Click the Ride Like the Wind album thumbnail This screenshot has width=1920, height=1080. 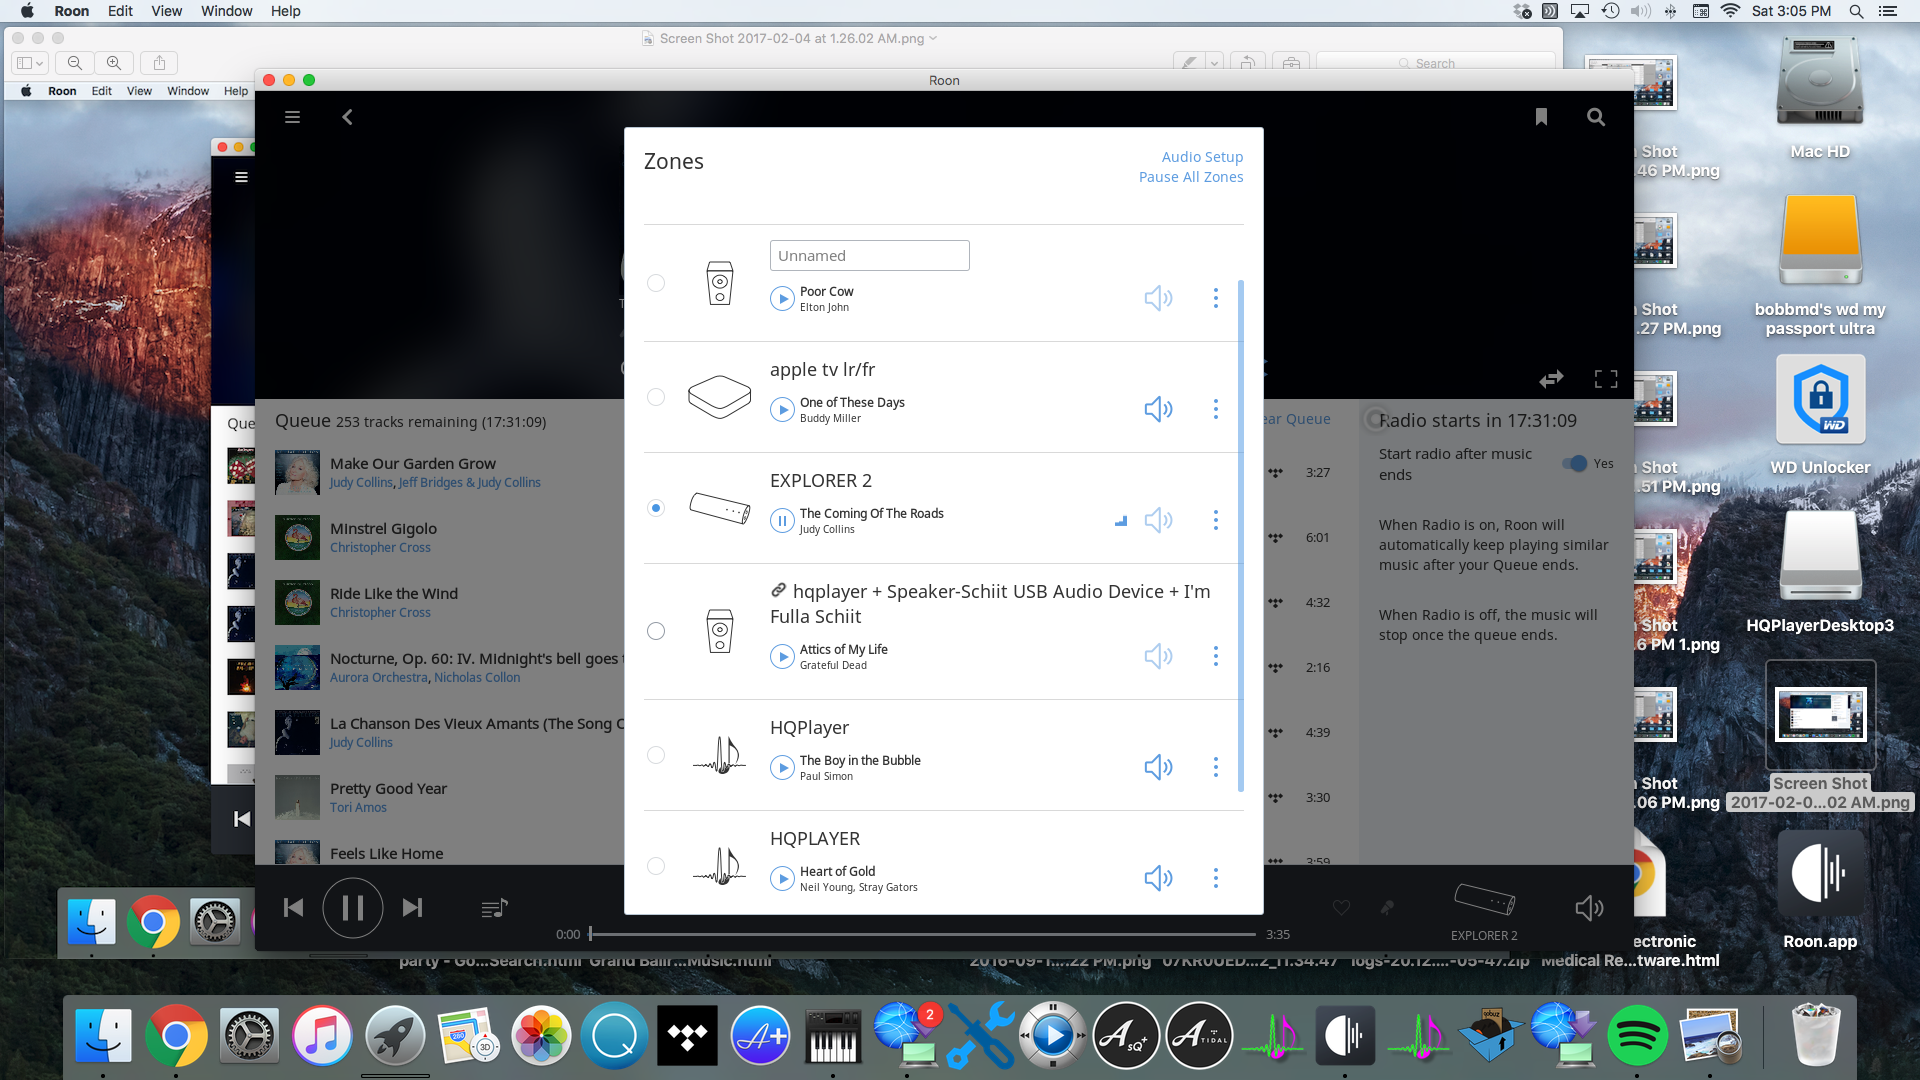click(297, 603)
